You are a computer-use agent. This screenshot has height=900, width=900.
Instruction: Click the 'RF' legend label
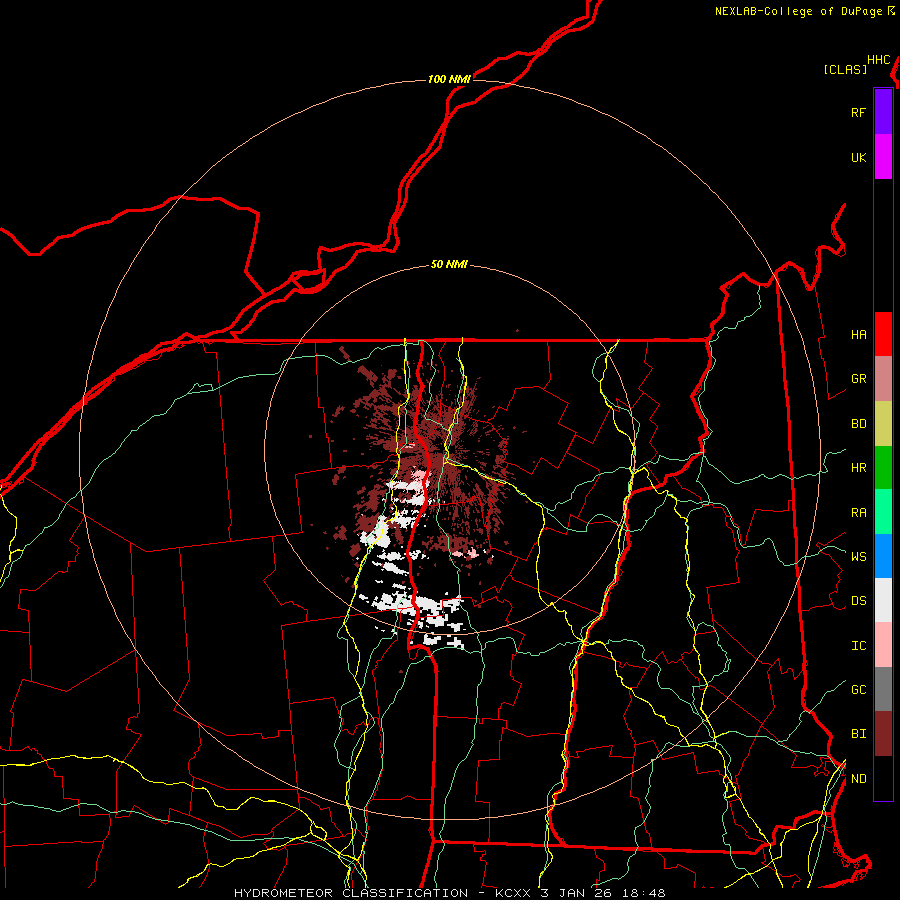858,112
